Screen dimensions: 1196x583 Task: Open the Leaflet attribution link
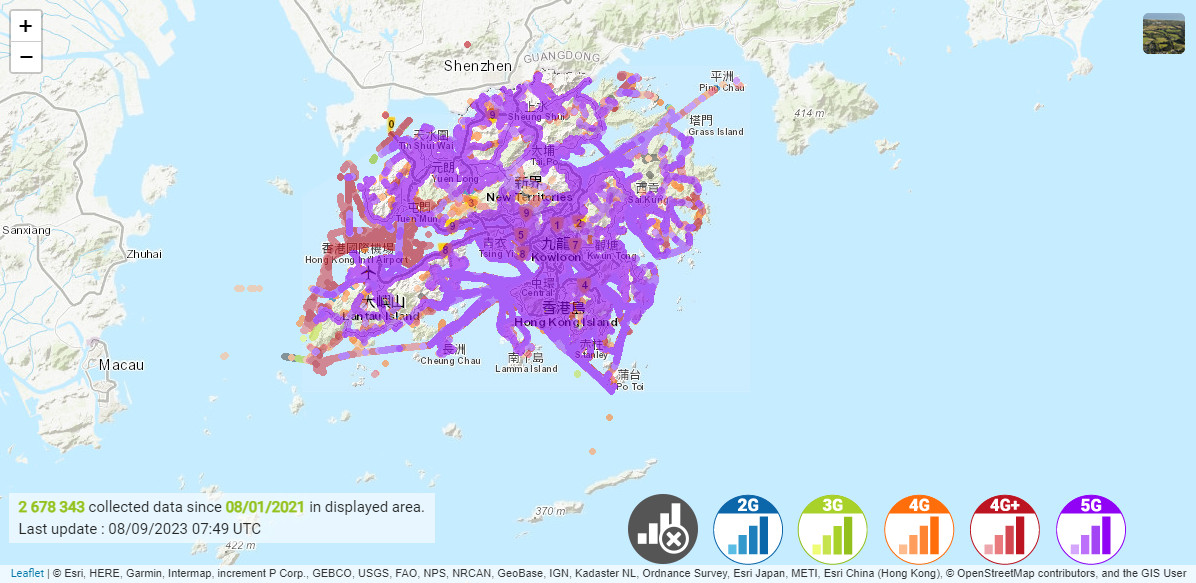coord(25,572)
